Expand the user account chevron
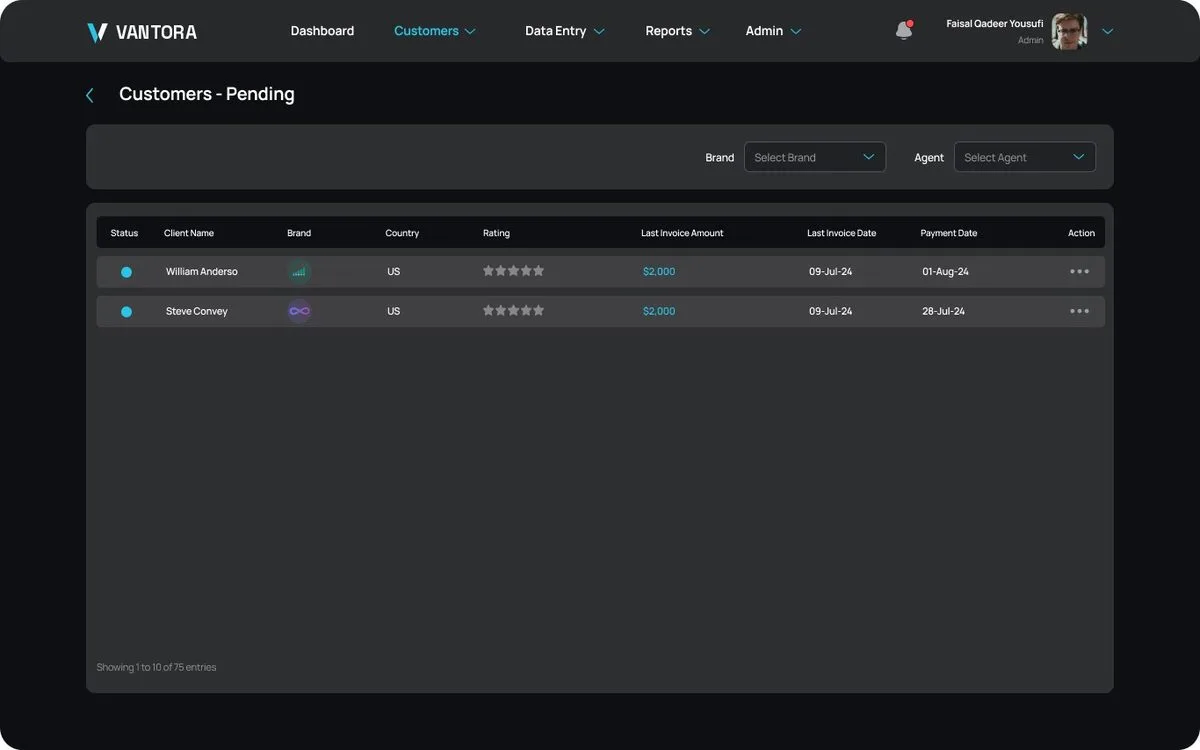Screen dimensions: 1200x750 pos(1107,31)
